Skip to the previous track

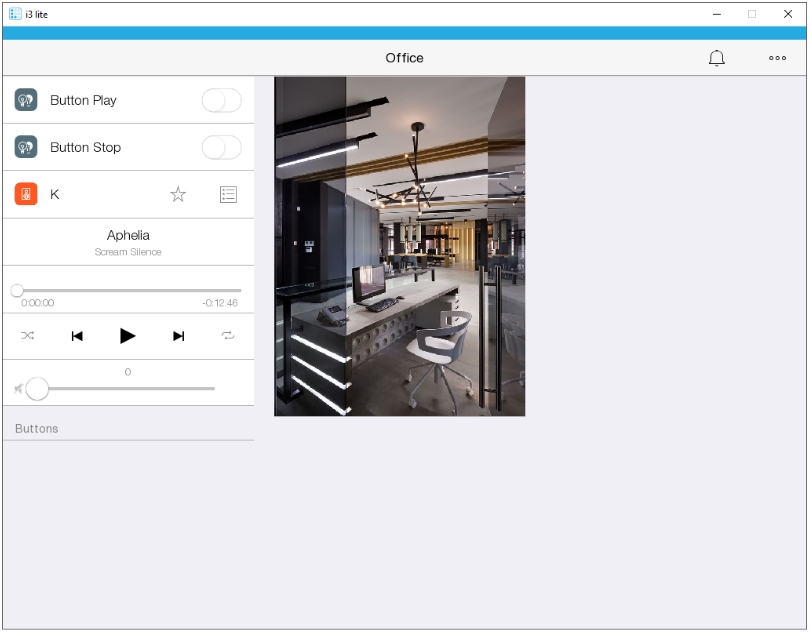[x=77, y=336]
